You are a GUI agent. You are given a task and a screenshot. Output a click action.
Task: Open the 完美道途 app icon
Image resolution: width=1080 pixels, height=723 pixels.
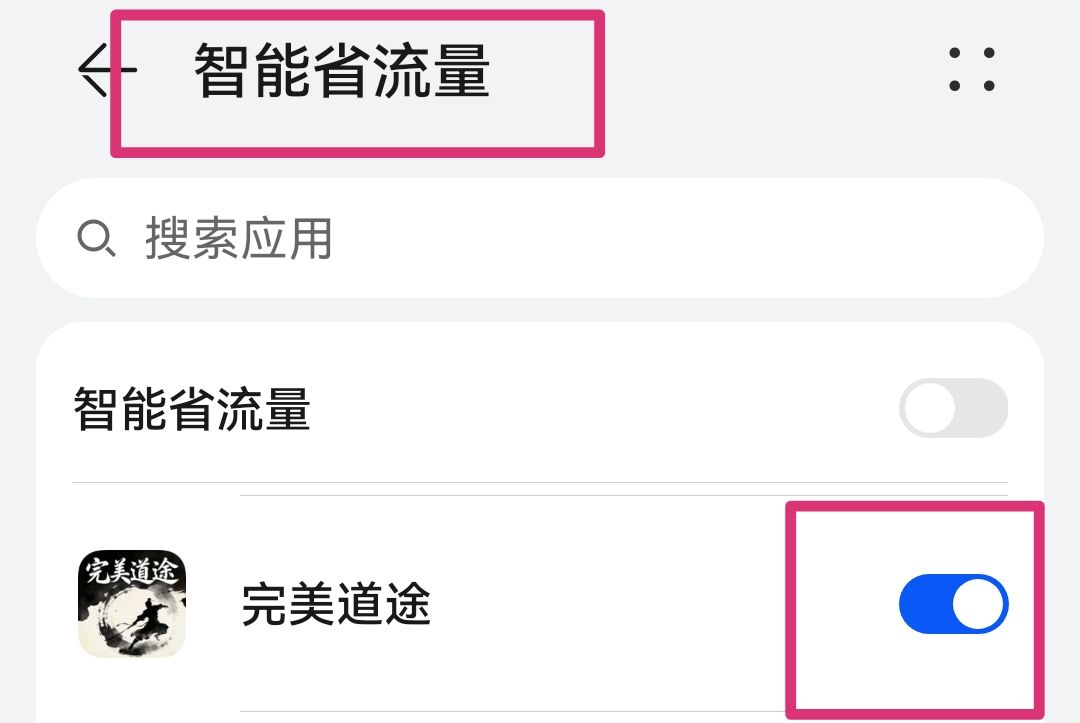pos(132,603)
